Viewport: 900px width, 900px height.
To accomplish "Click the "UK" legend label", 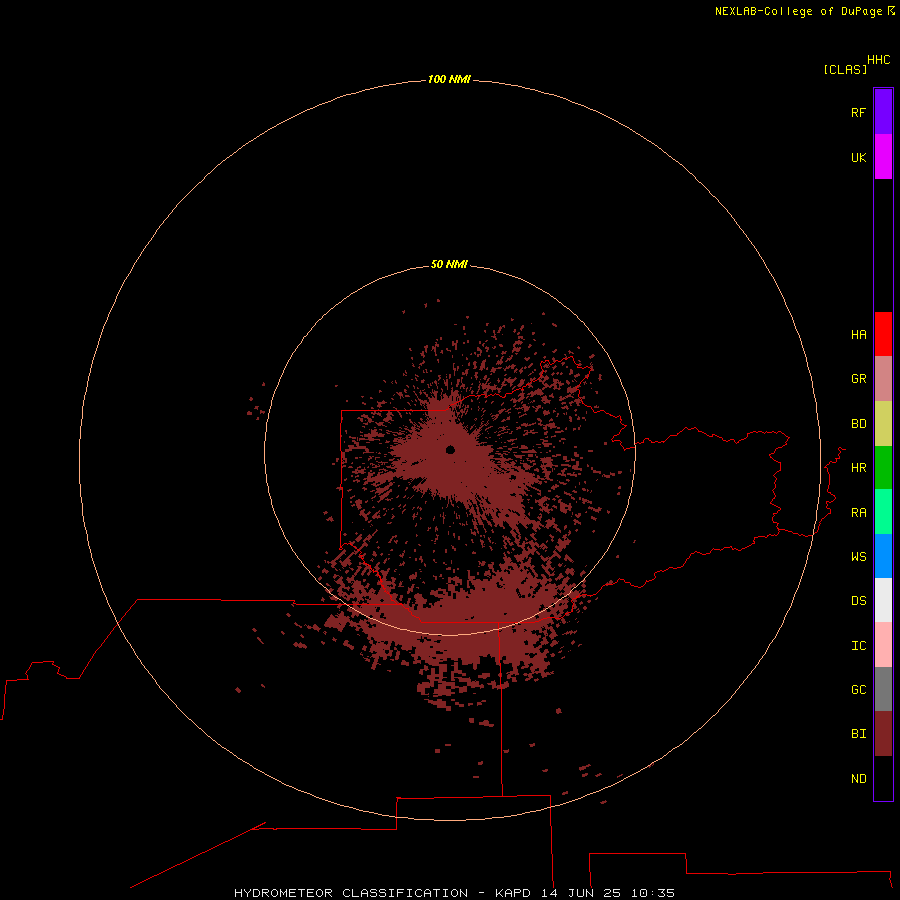I will (858, 157).
